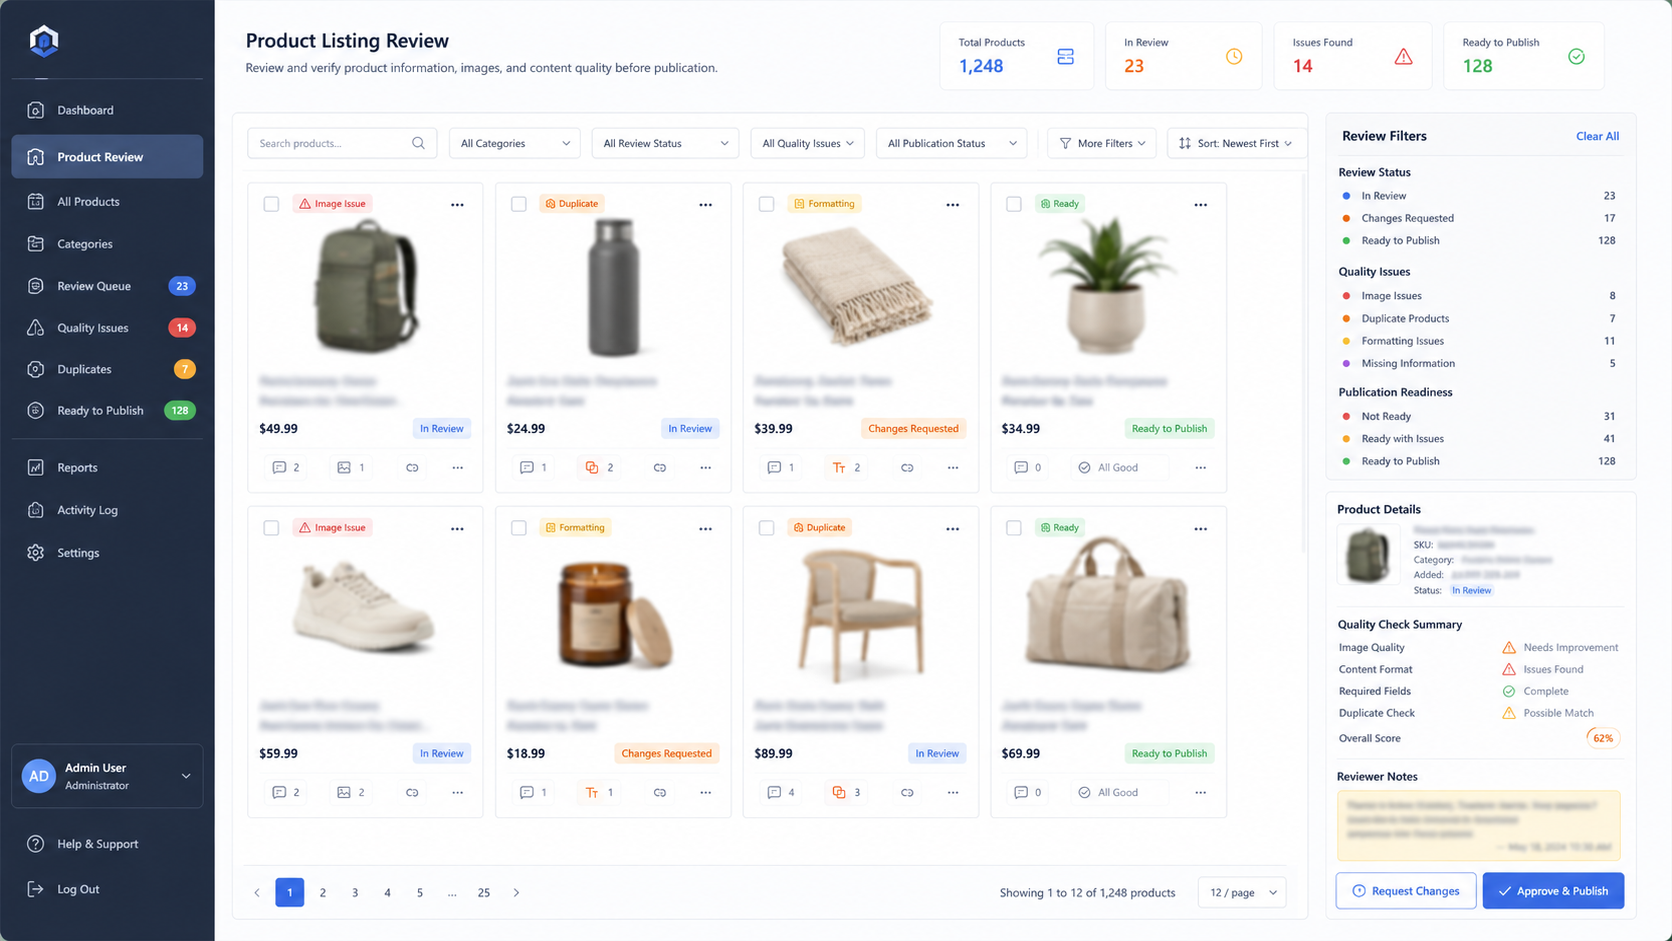Click the In Review clock icon

click(1234, 56)
